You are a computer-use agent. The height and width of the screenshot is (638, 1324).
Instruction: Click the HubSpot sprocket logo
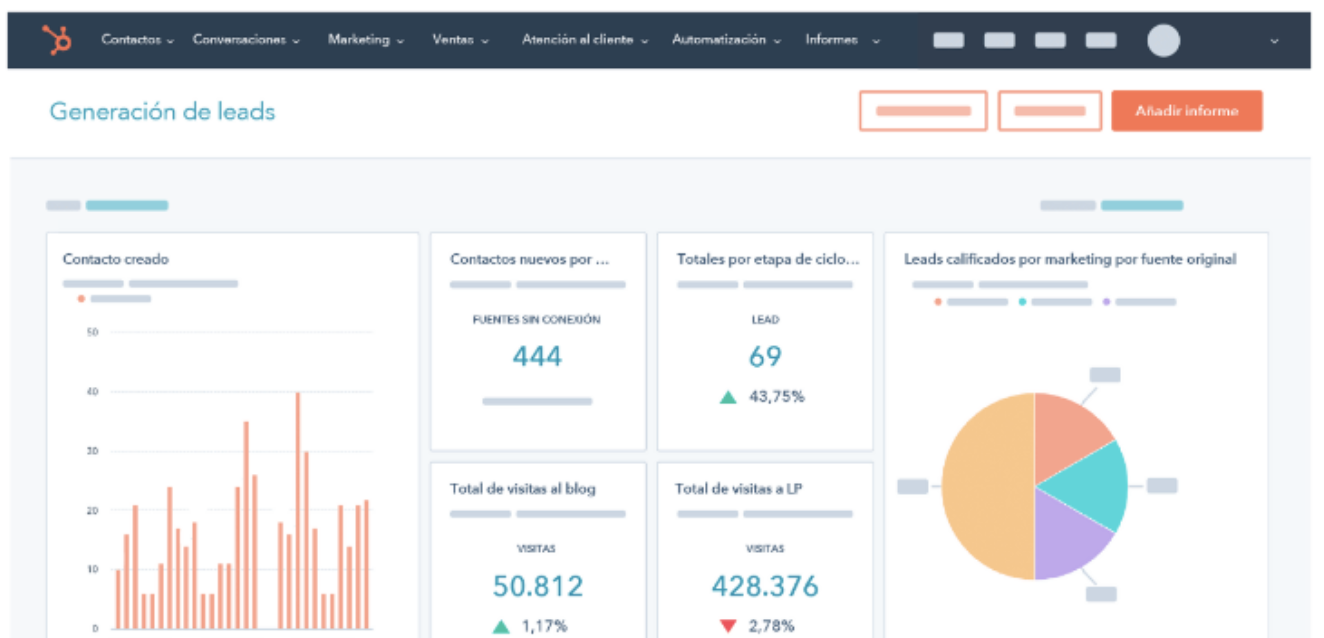(x=57, y=40)
